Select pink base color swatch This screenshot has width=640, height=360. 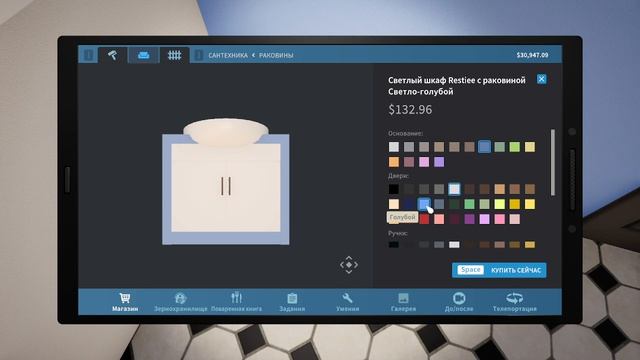(424, 162)
